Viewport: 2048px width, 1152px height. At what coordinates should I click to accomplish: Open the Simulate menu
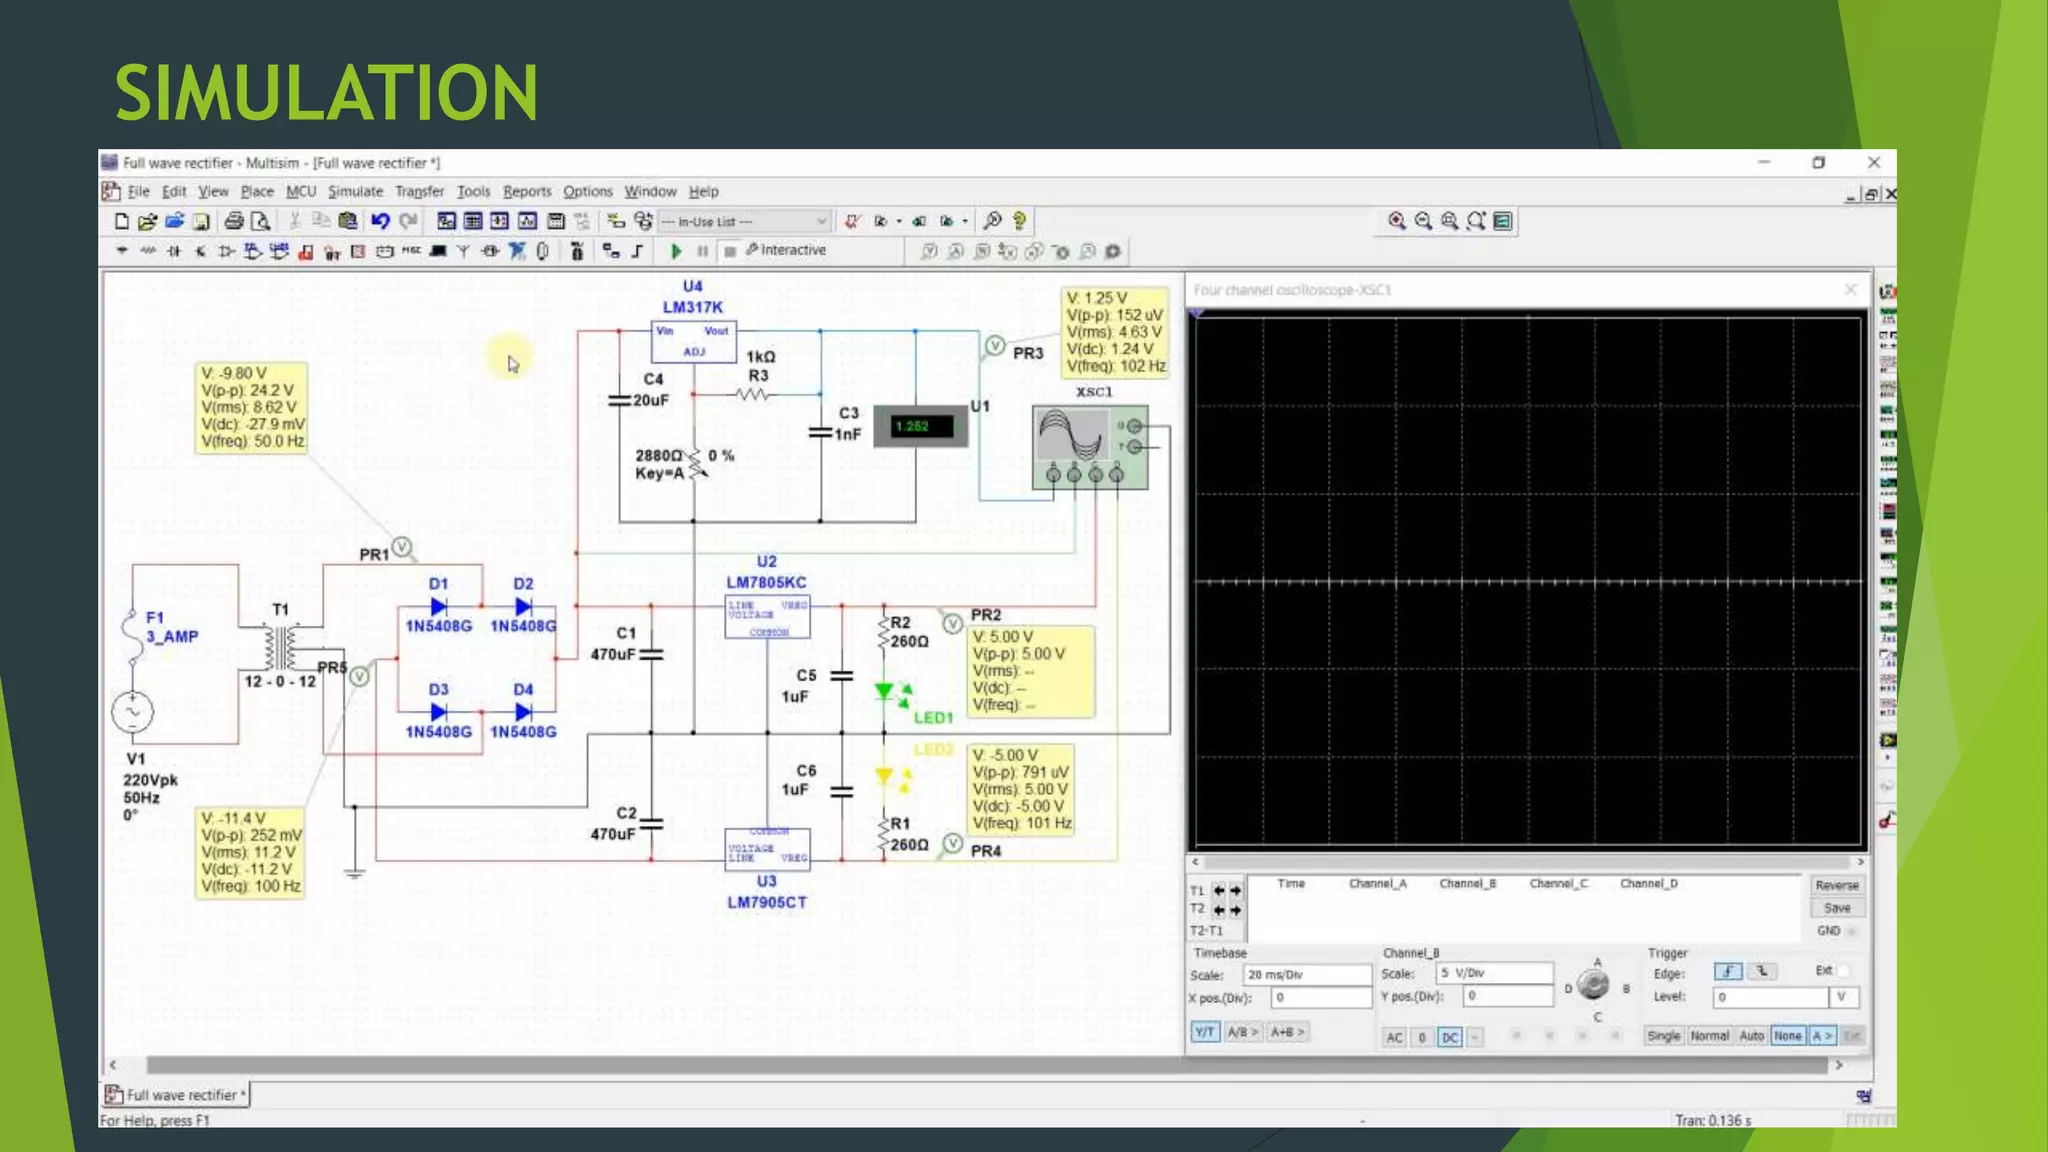pyautogui.click(x=355, y=191)
